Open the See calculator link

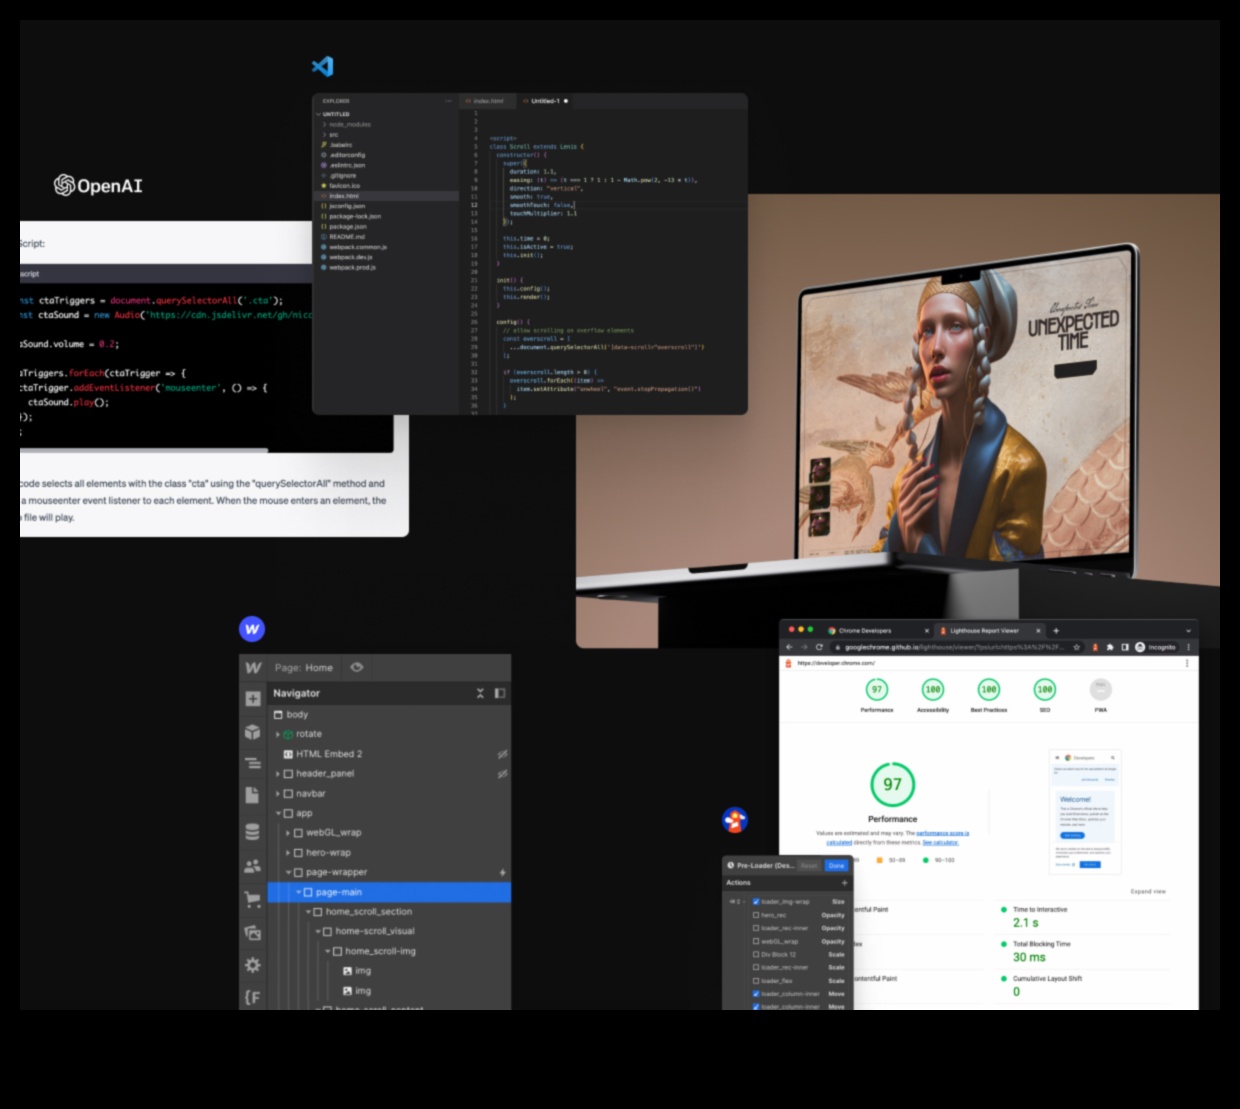point(940,842)
